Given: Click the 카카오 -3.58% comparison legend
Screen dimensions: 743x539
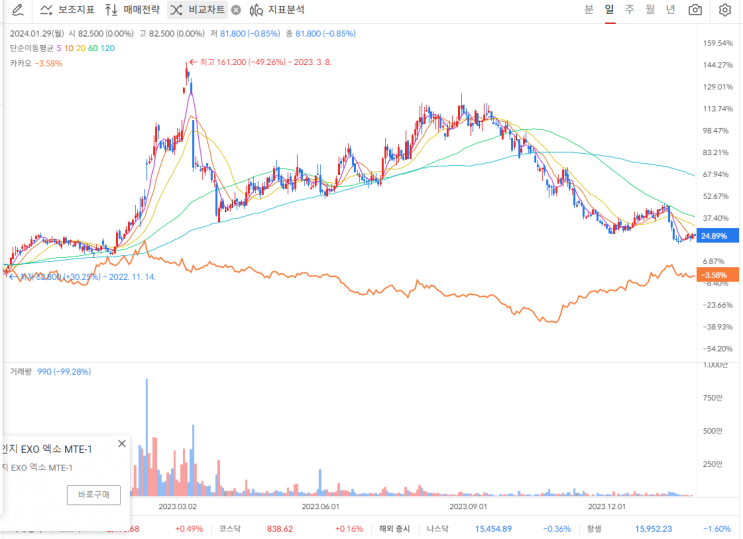Looking at the screenshot, I should 36,63.
